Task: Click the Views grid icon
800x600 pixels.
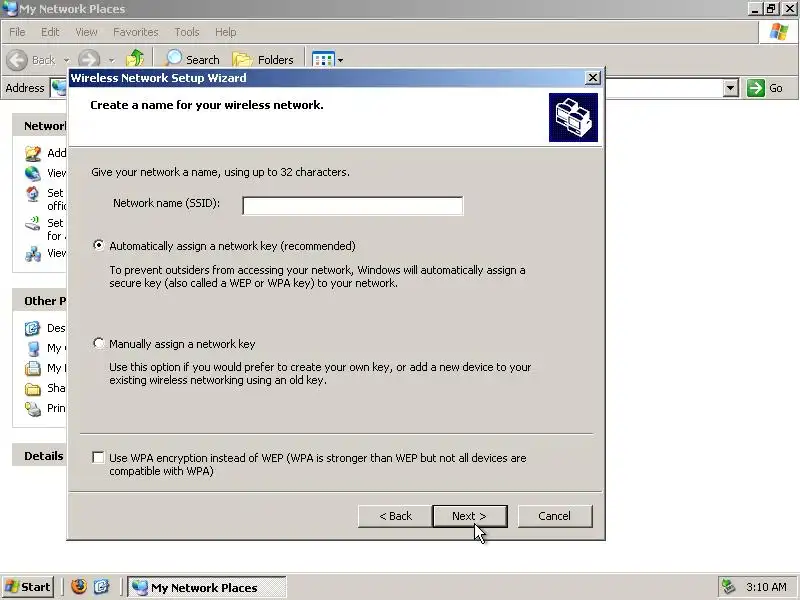Action: [x=323, y=60]
